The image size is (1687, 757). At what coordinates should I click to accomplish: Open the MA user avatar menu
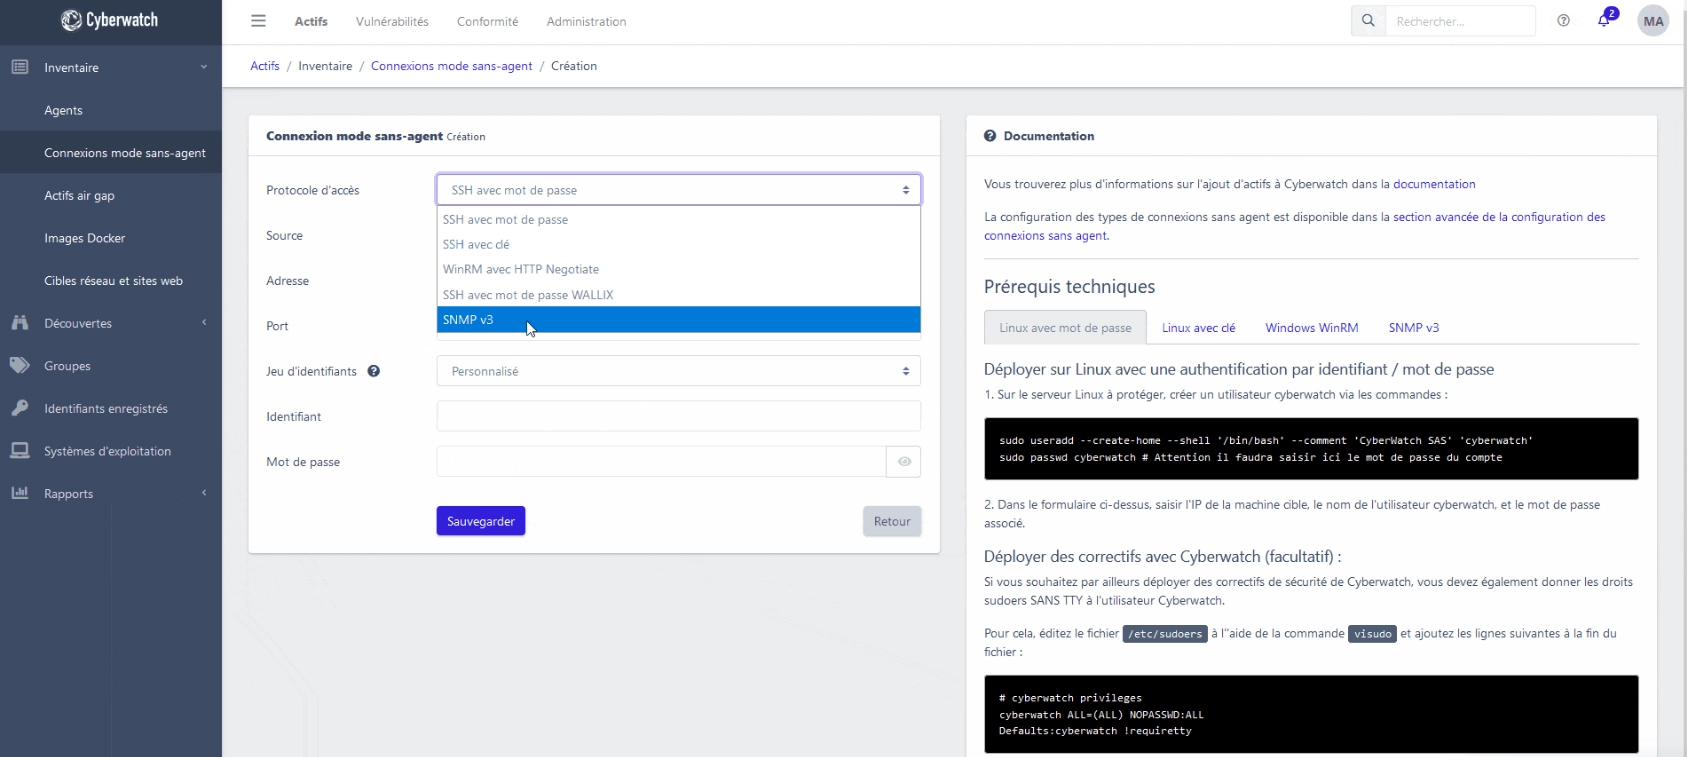coord(1653,21)
